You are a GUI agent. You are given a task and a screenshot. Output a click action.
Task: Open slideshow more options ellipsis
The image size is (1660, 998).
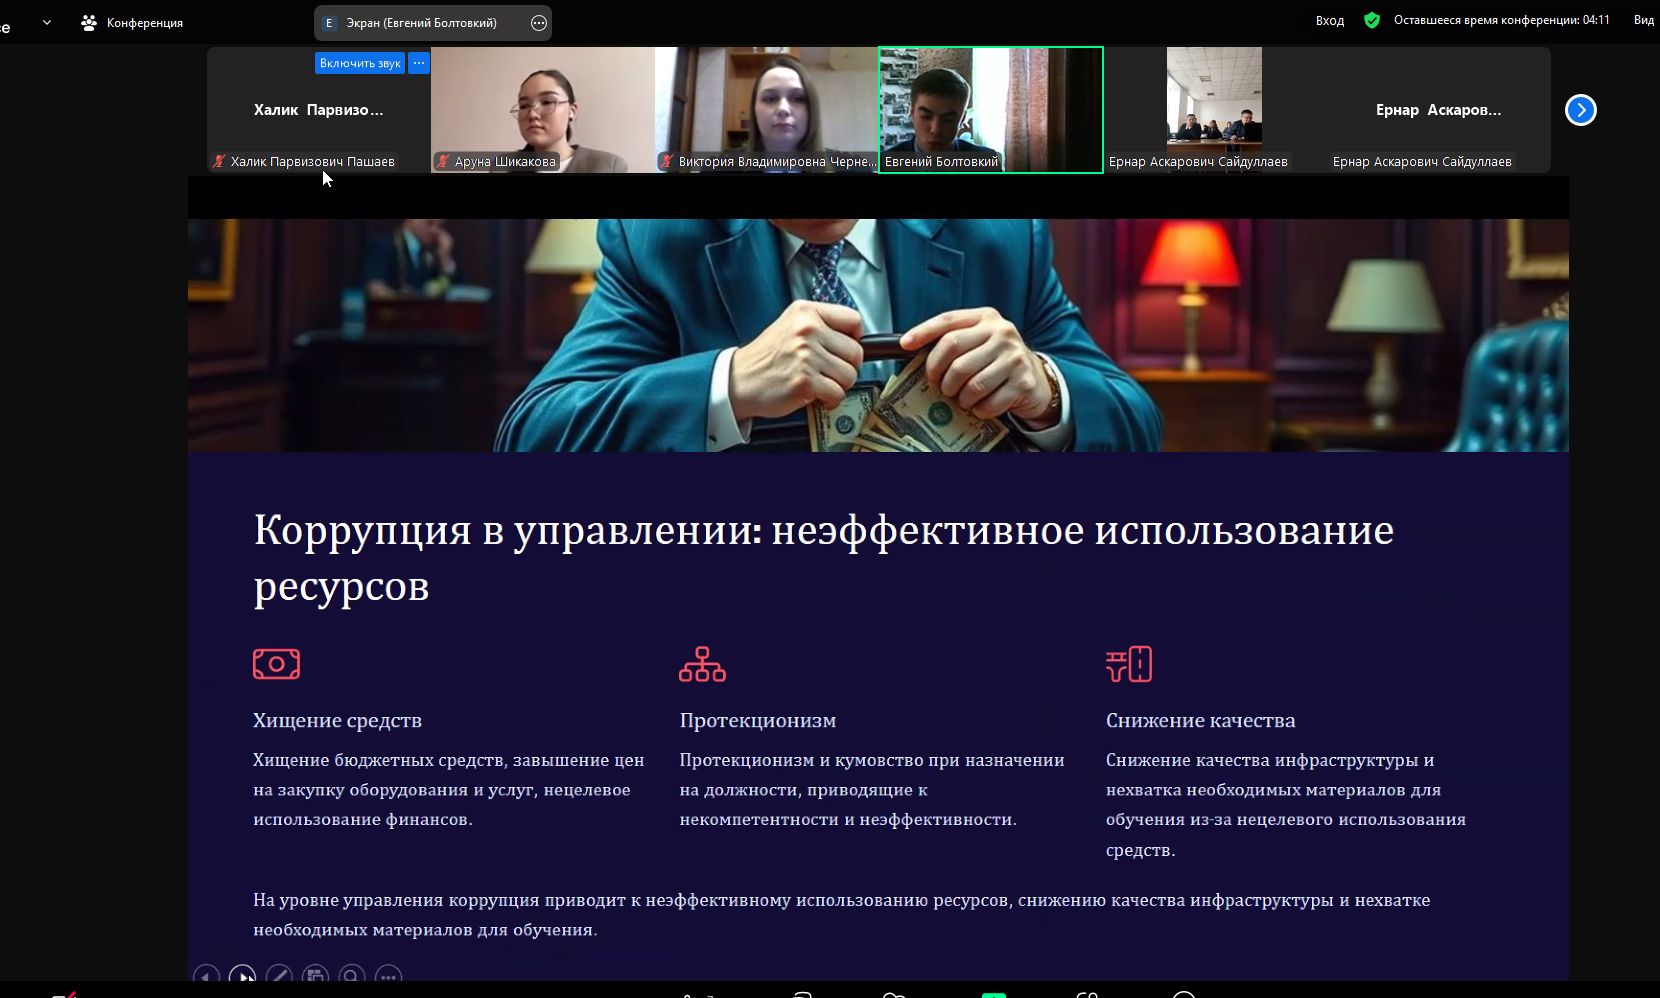389,976
